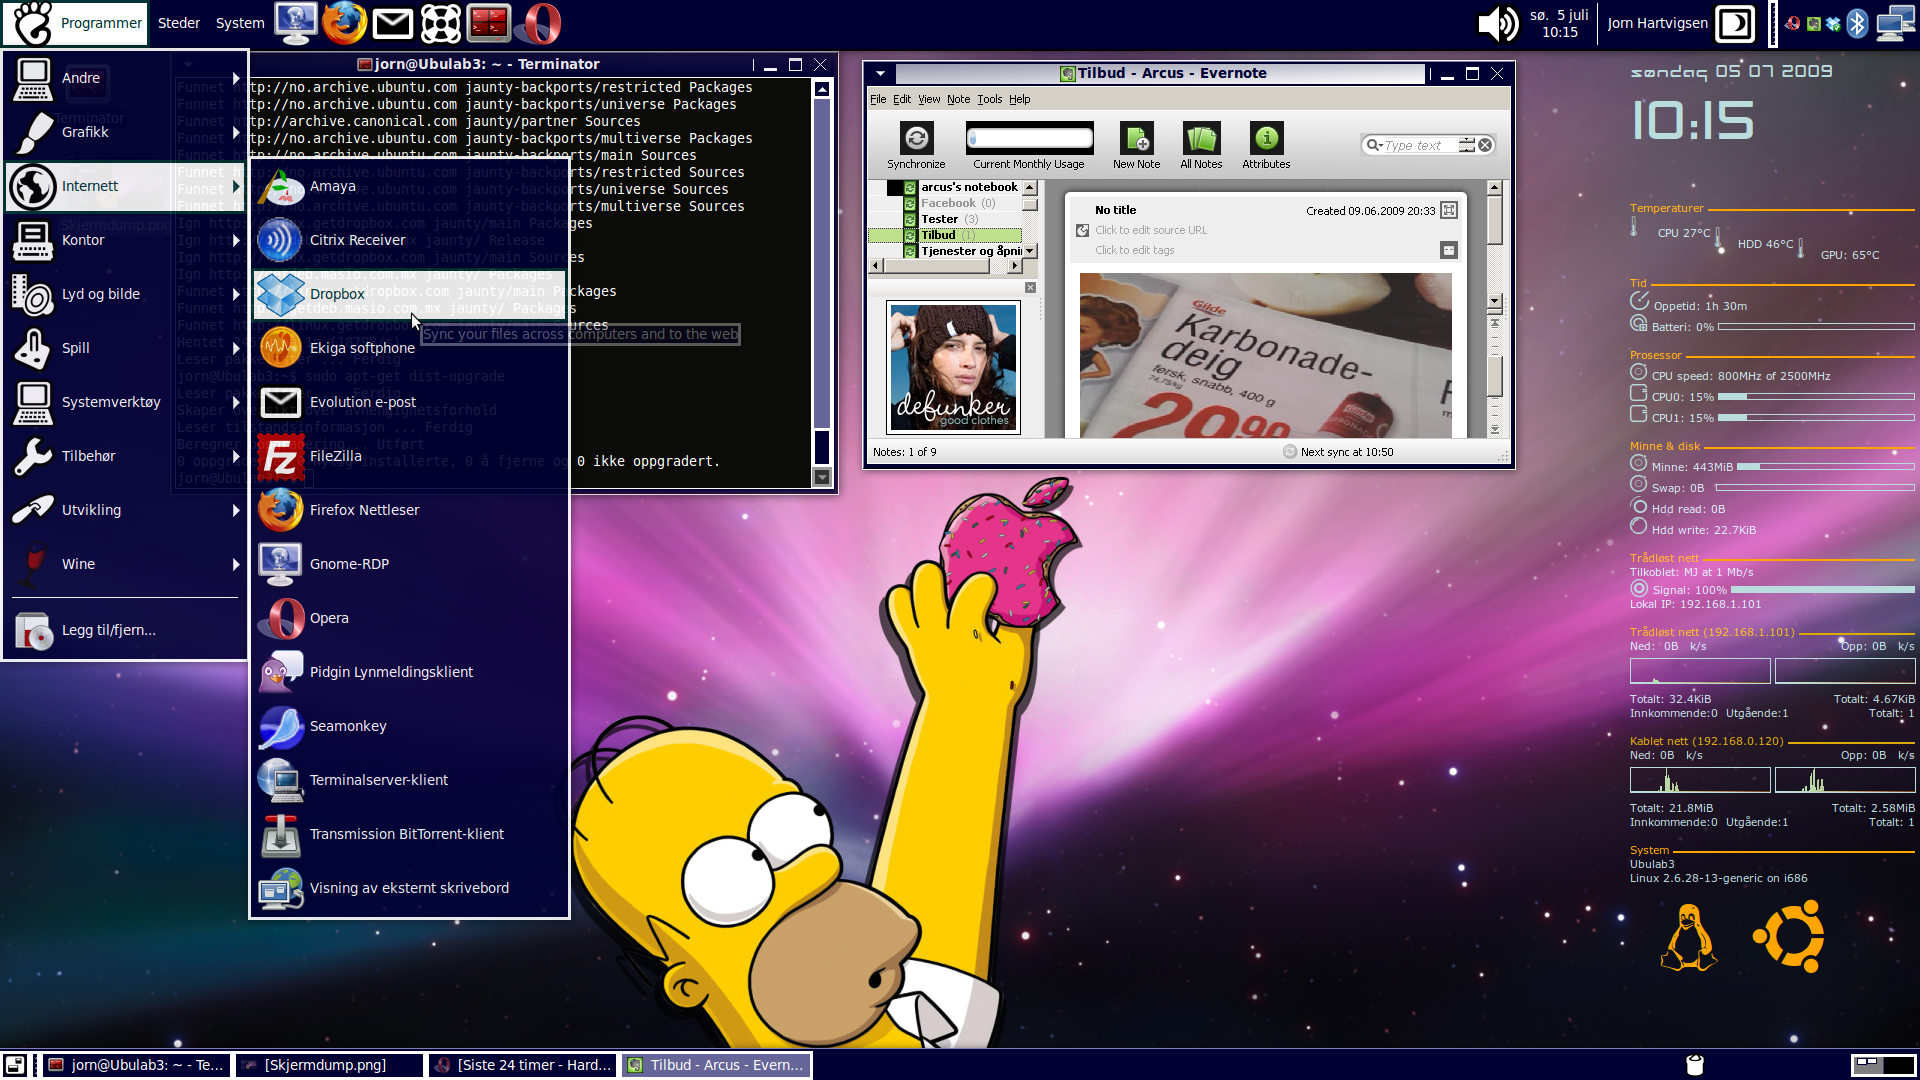Image resolution: width=1920 pixels, height=1080 pixels.
Task: Click the remote desktop monitor launcher in top panel
Action: [x=296, y=23]
